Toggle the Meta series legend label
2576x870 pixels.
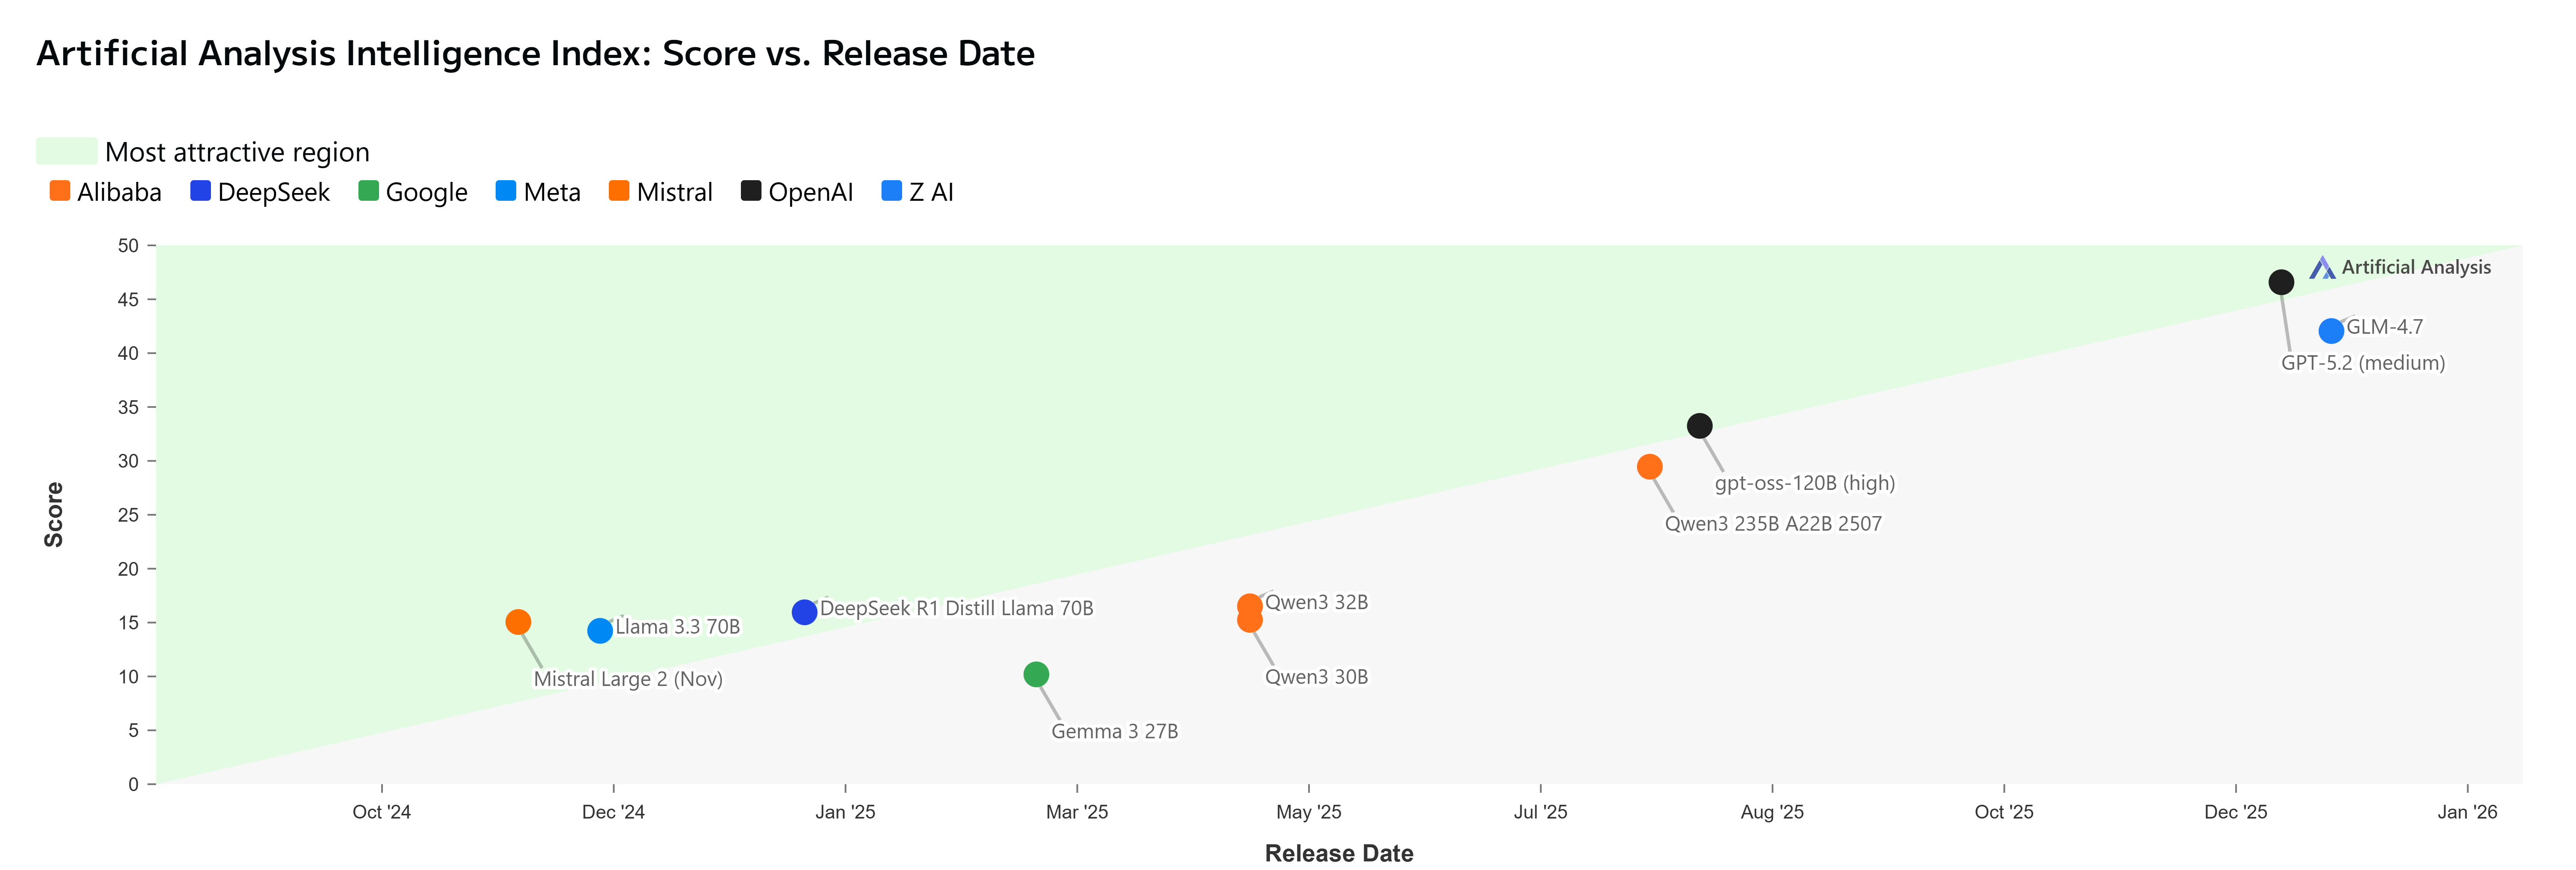(552, 192)
